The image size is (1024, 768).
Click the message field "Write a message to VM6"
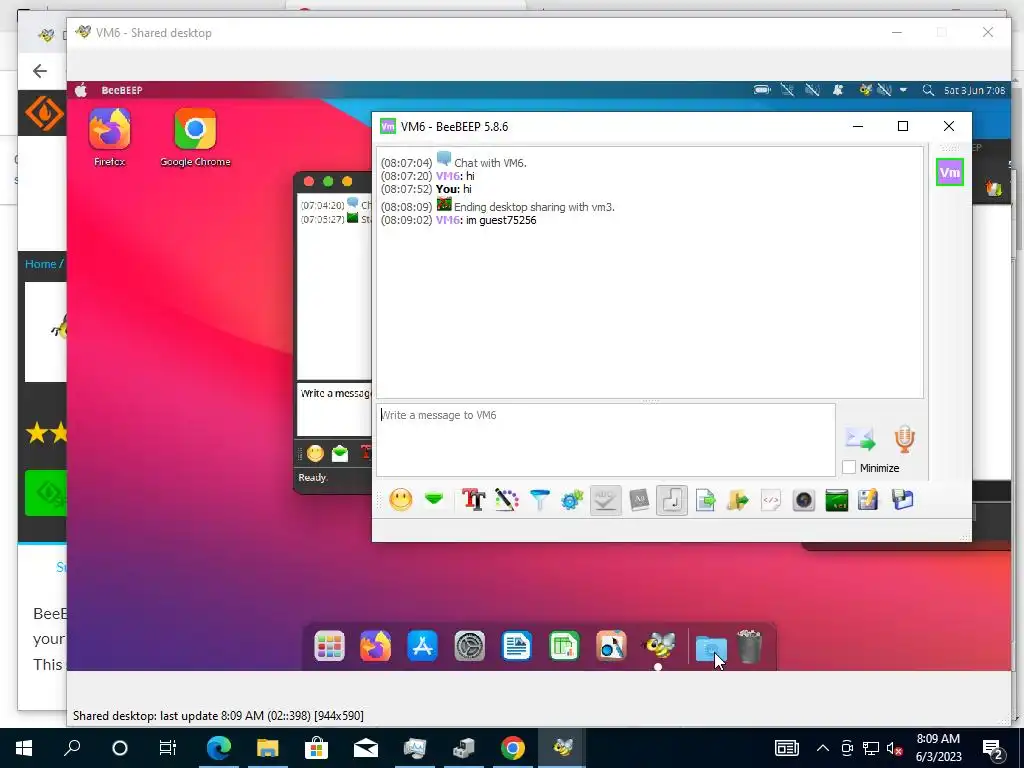coord(605,440)
